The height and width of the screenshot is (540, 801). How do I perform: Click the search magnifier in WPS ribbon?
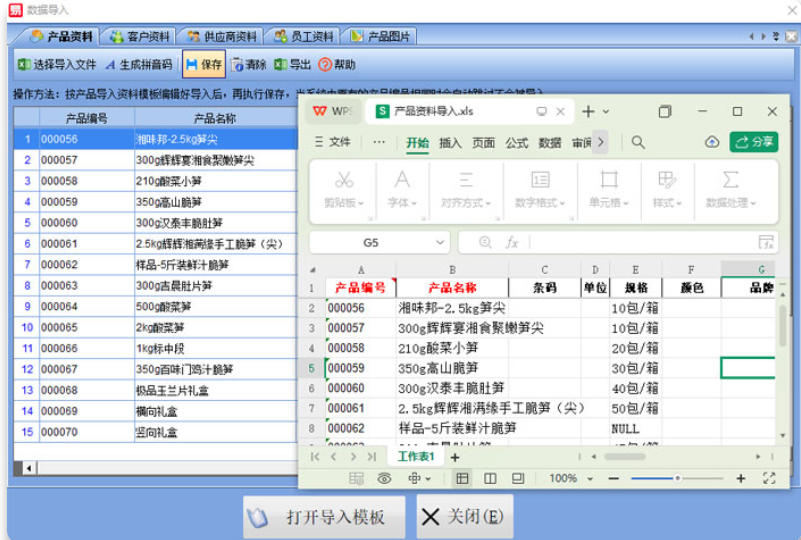pos(638,142)
